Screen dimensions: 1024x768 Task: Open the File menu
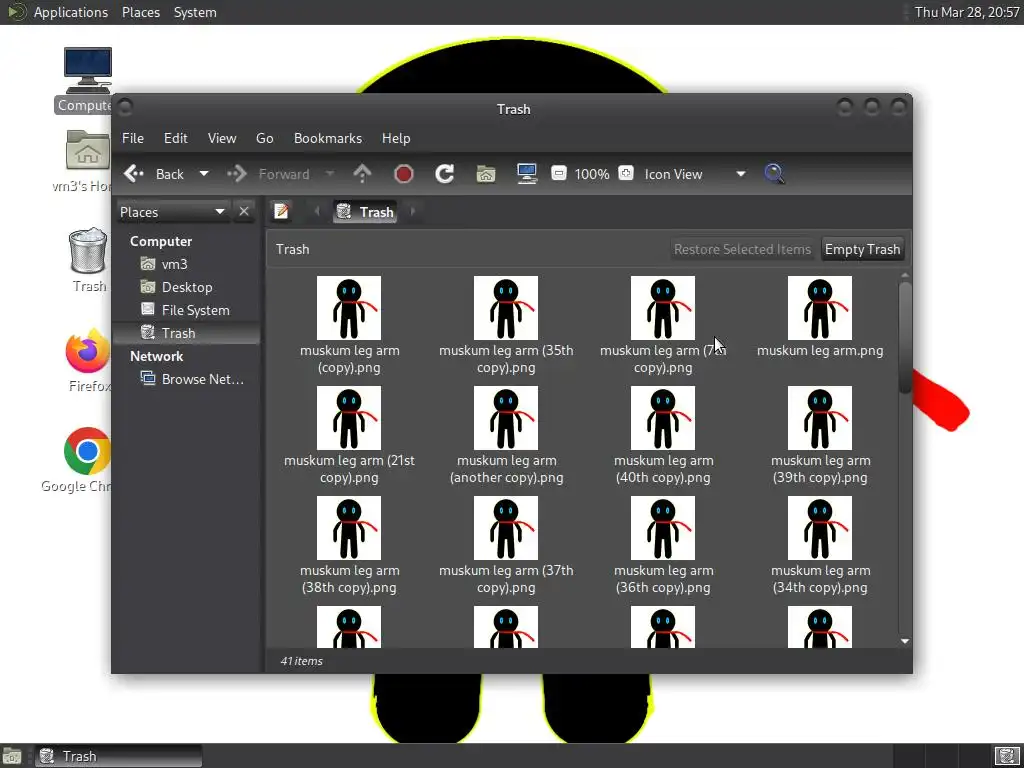click(x=133, y=138)
